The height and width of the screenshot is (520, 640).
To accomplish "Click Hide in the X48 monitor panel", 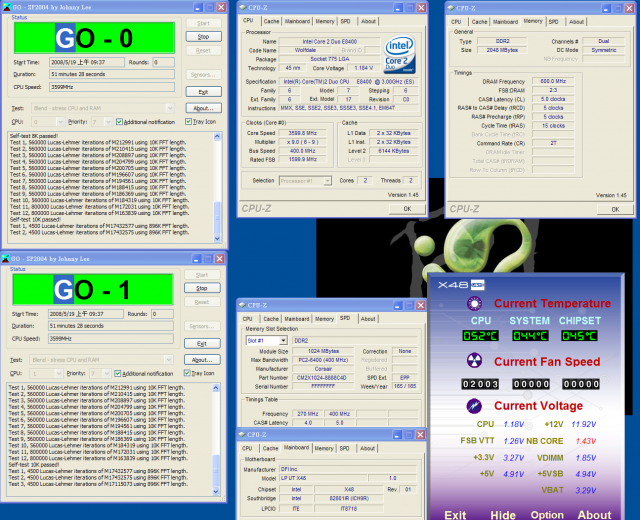I will pos(503,515).
